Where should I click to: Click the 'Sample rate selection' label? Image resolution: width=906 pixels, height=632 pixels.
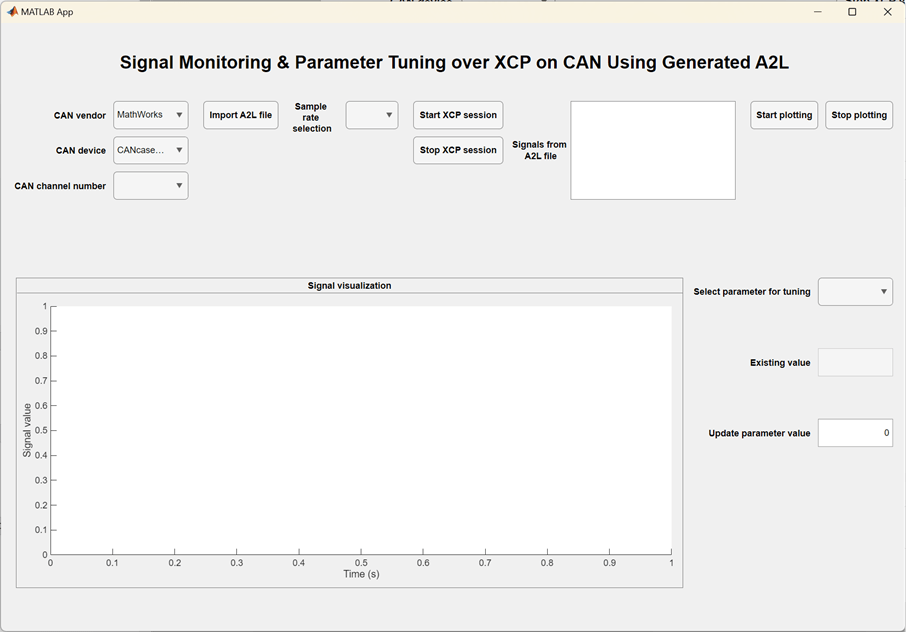[311, 117]
